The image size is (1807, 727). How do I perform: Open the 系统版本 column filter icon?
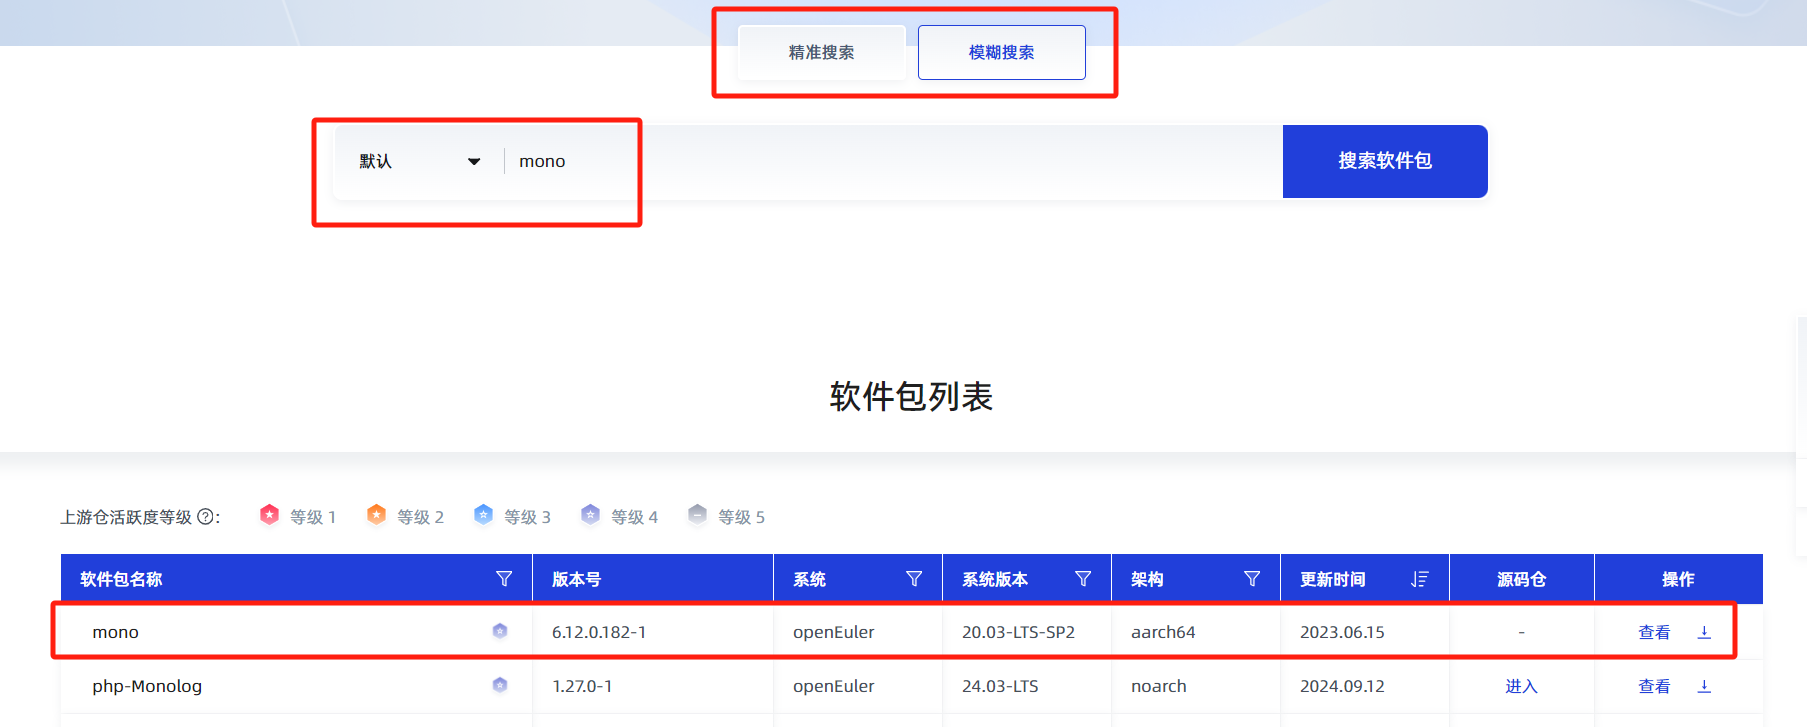coord(1082,579)
